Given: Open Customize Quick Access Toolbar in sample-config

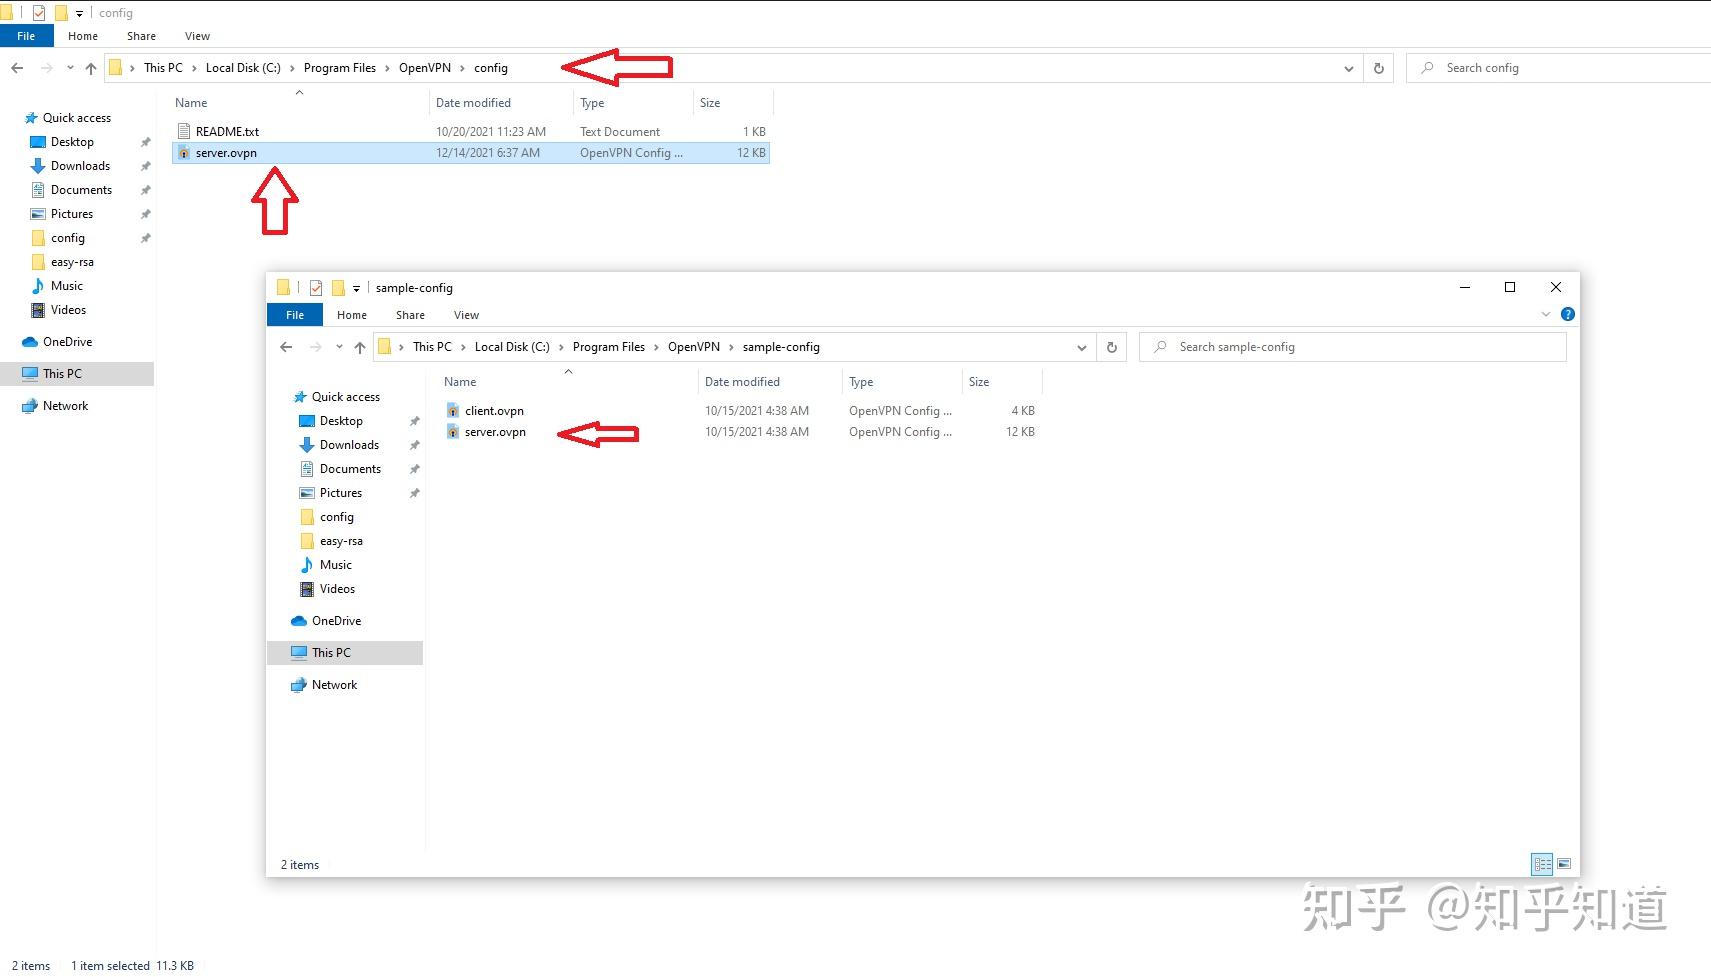Looking at the screenshot, I should [x=356, y=288].
